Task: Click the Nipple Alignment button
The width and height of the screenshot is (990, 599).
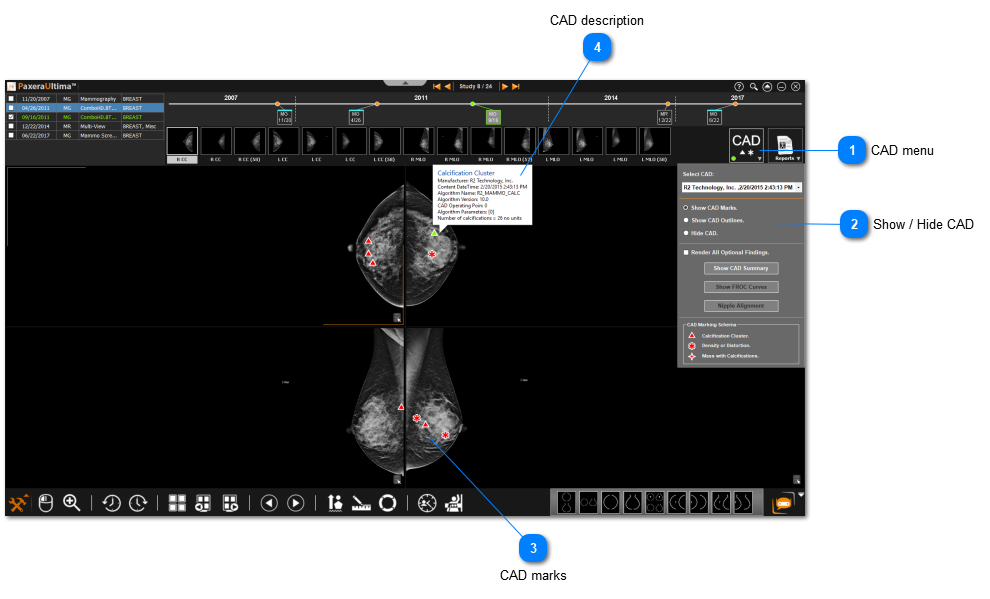Action: point(740,305)
